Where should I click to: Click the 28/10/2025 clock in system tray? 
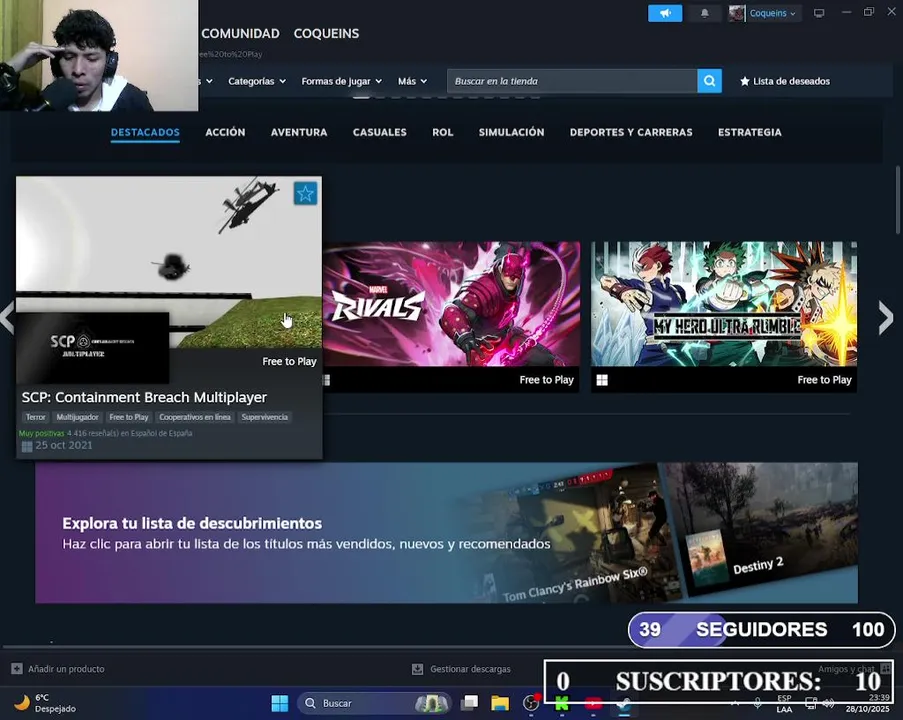click(x=867, y=703)
